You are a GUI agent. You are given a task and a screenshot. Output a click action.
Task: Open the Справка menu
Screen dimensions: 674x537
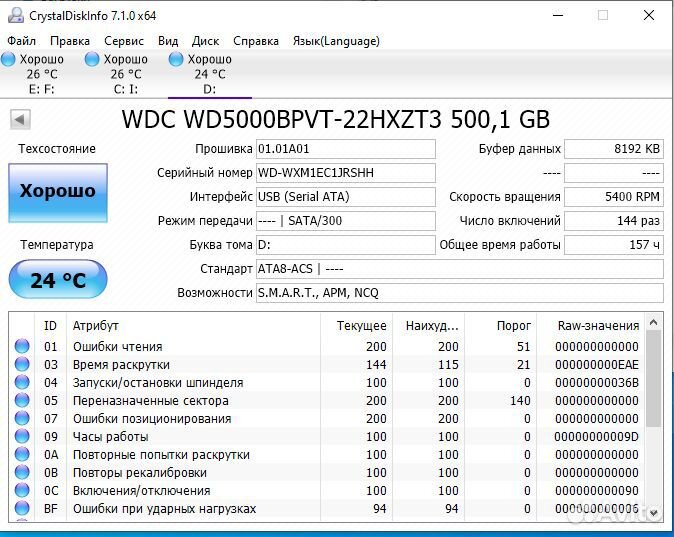[256, 41]
